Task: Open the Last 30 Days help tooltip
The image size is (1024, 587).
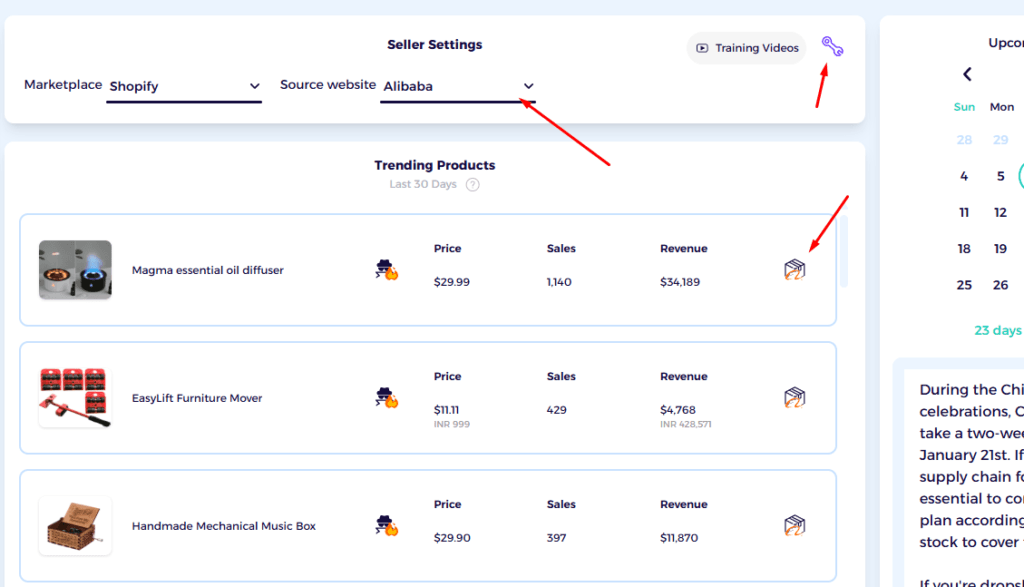Action: (x=472, y=184)
